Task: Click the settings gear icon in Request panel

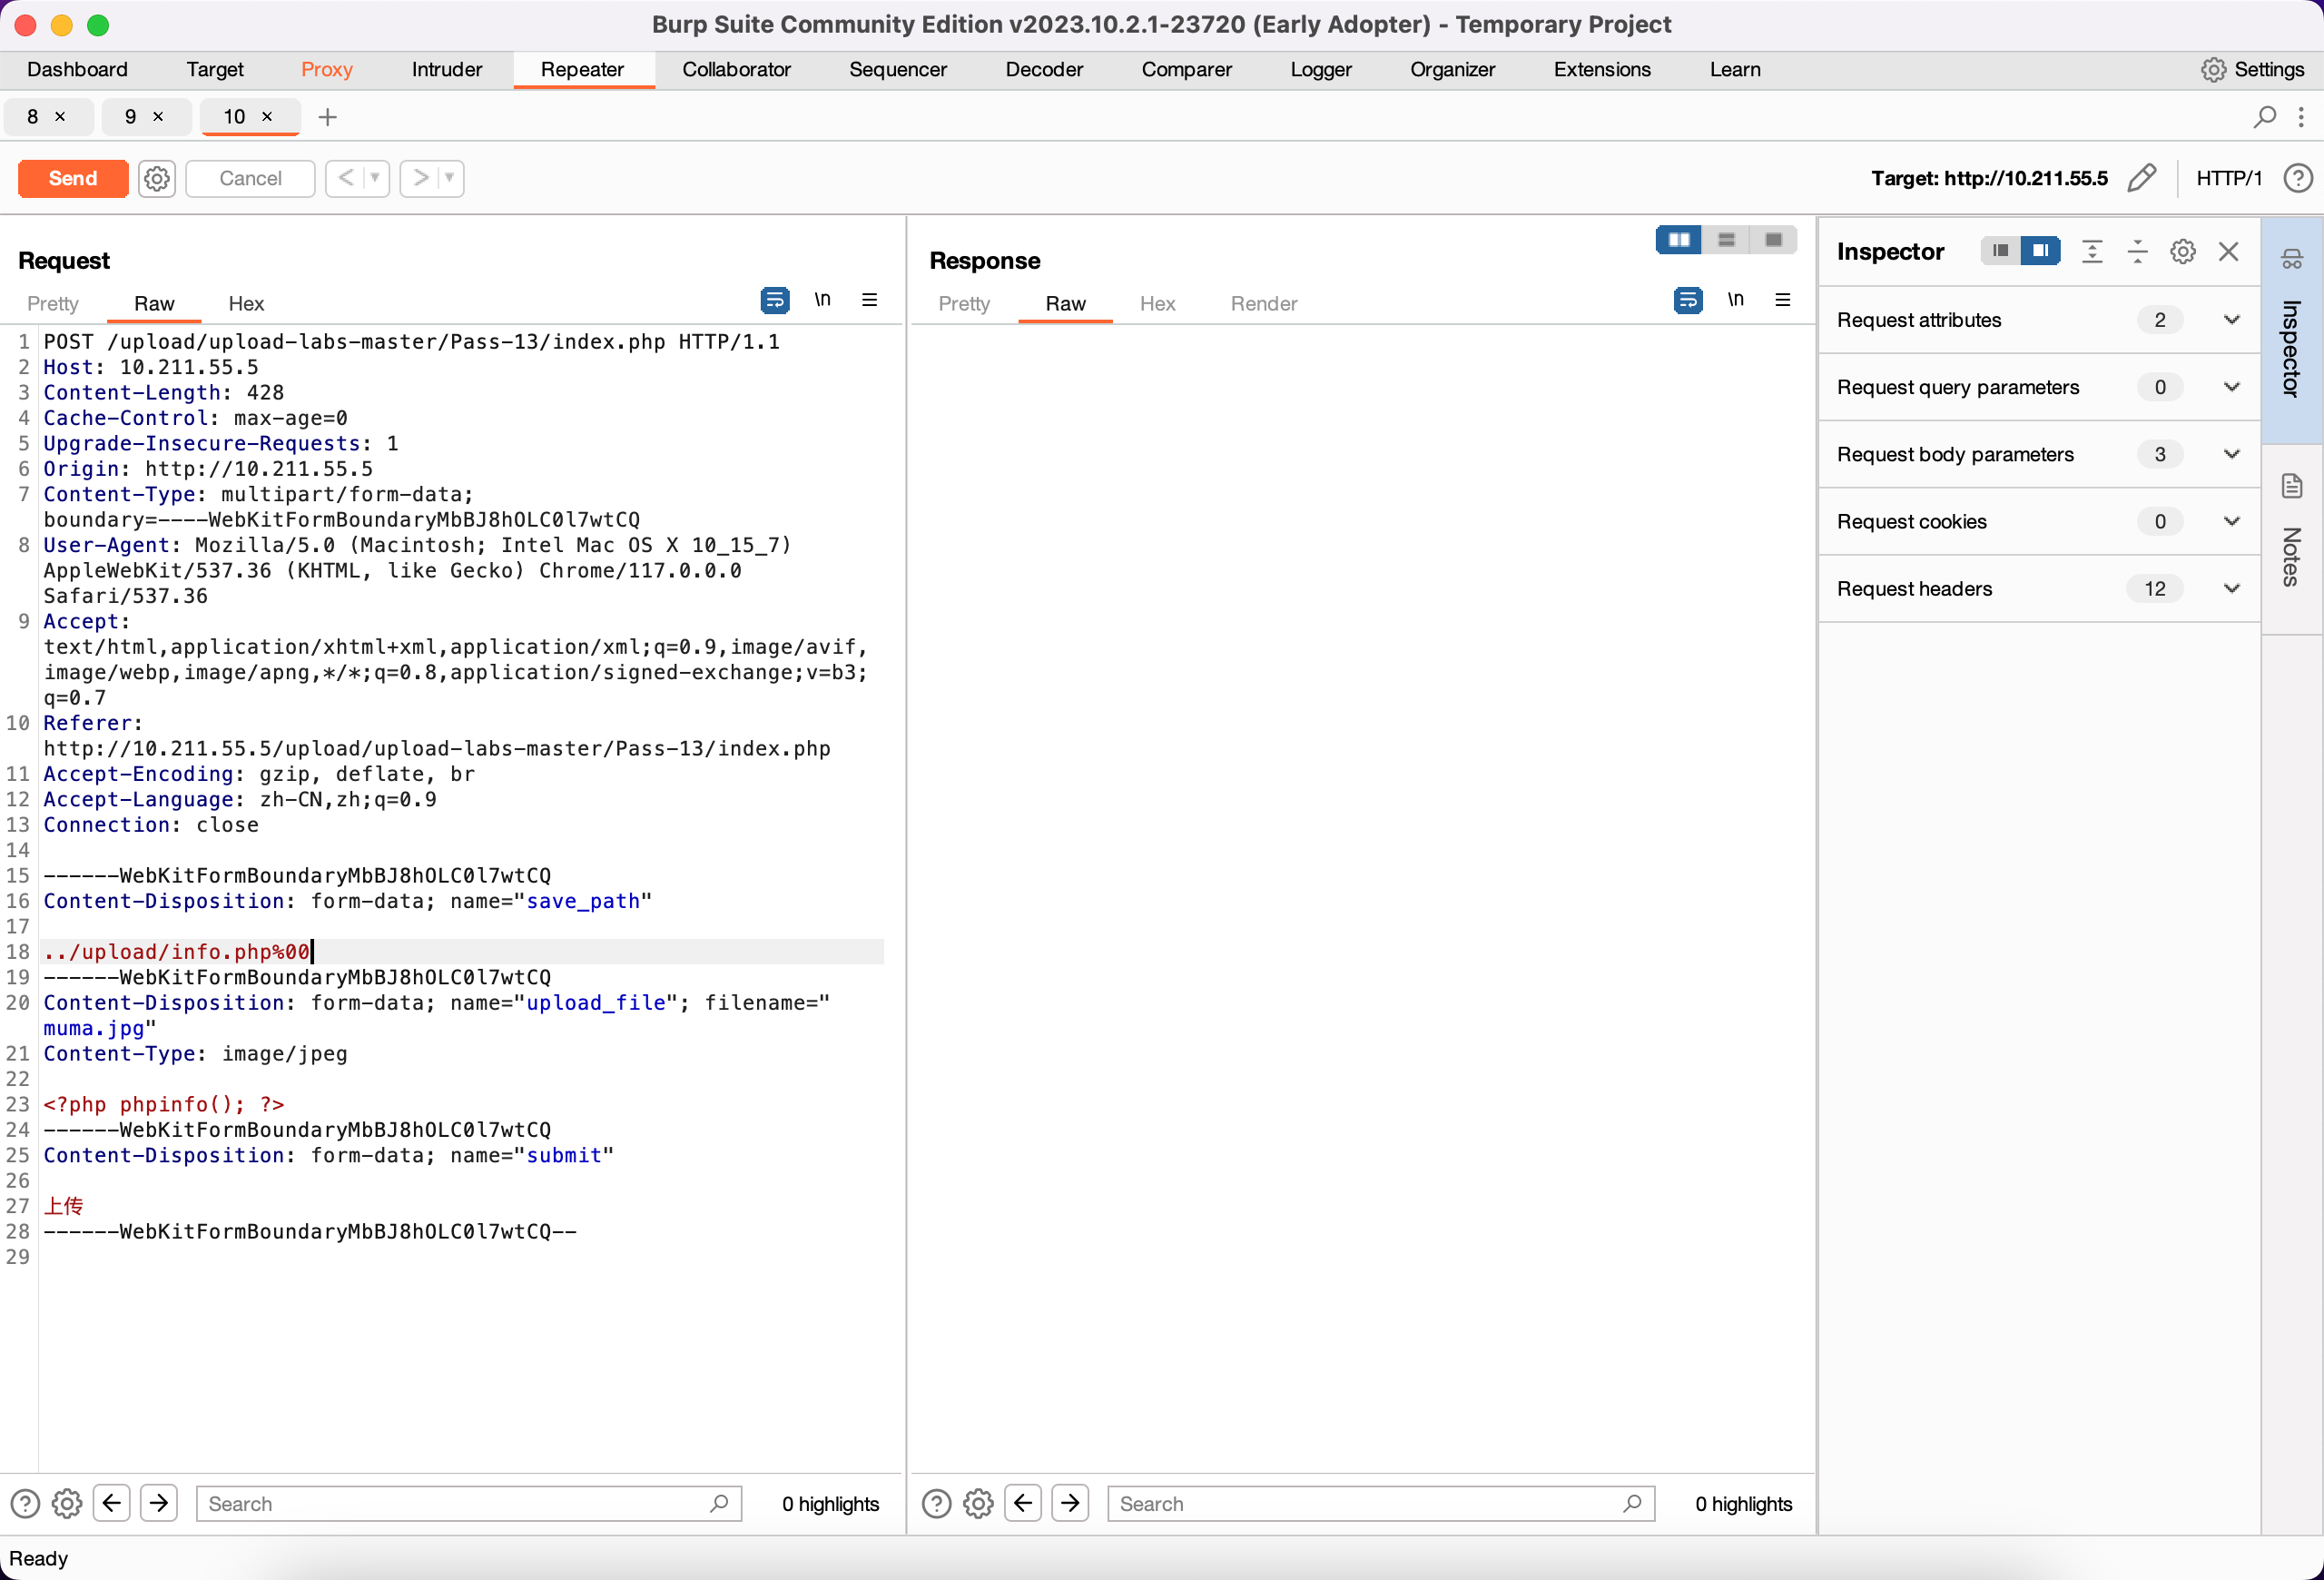Action: tap(67, 1504)
